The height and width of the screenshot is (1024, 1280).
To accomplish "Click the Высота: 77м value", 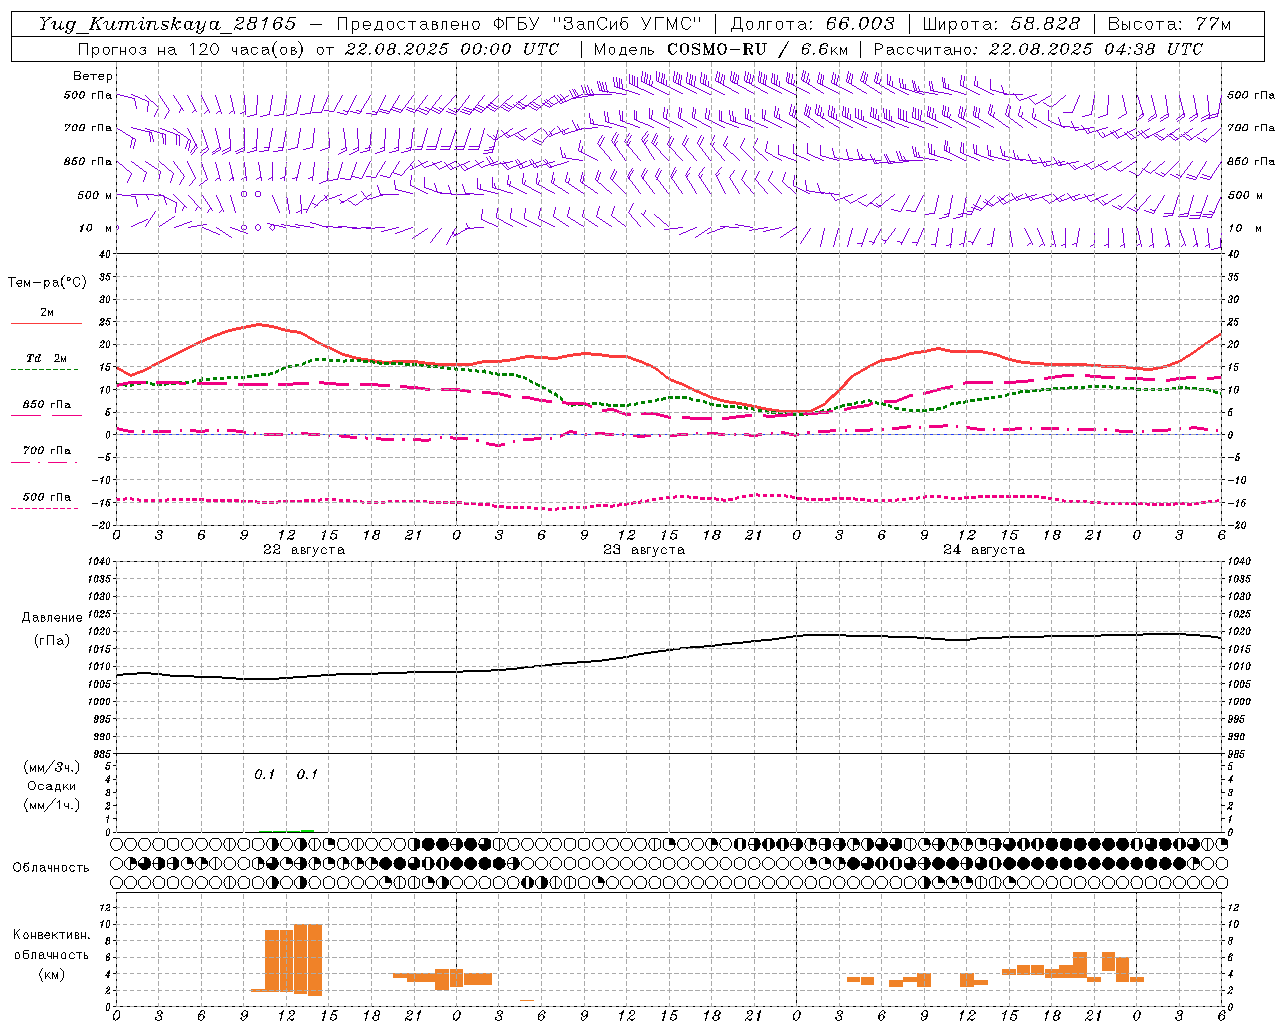I will (x=1169, y=24).
